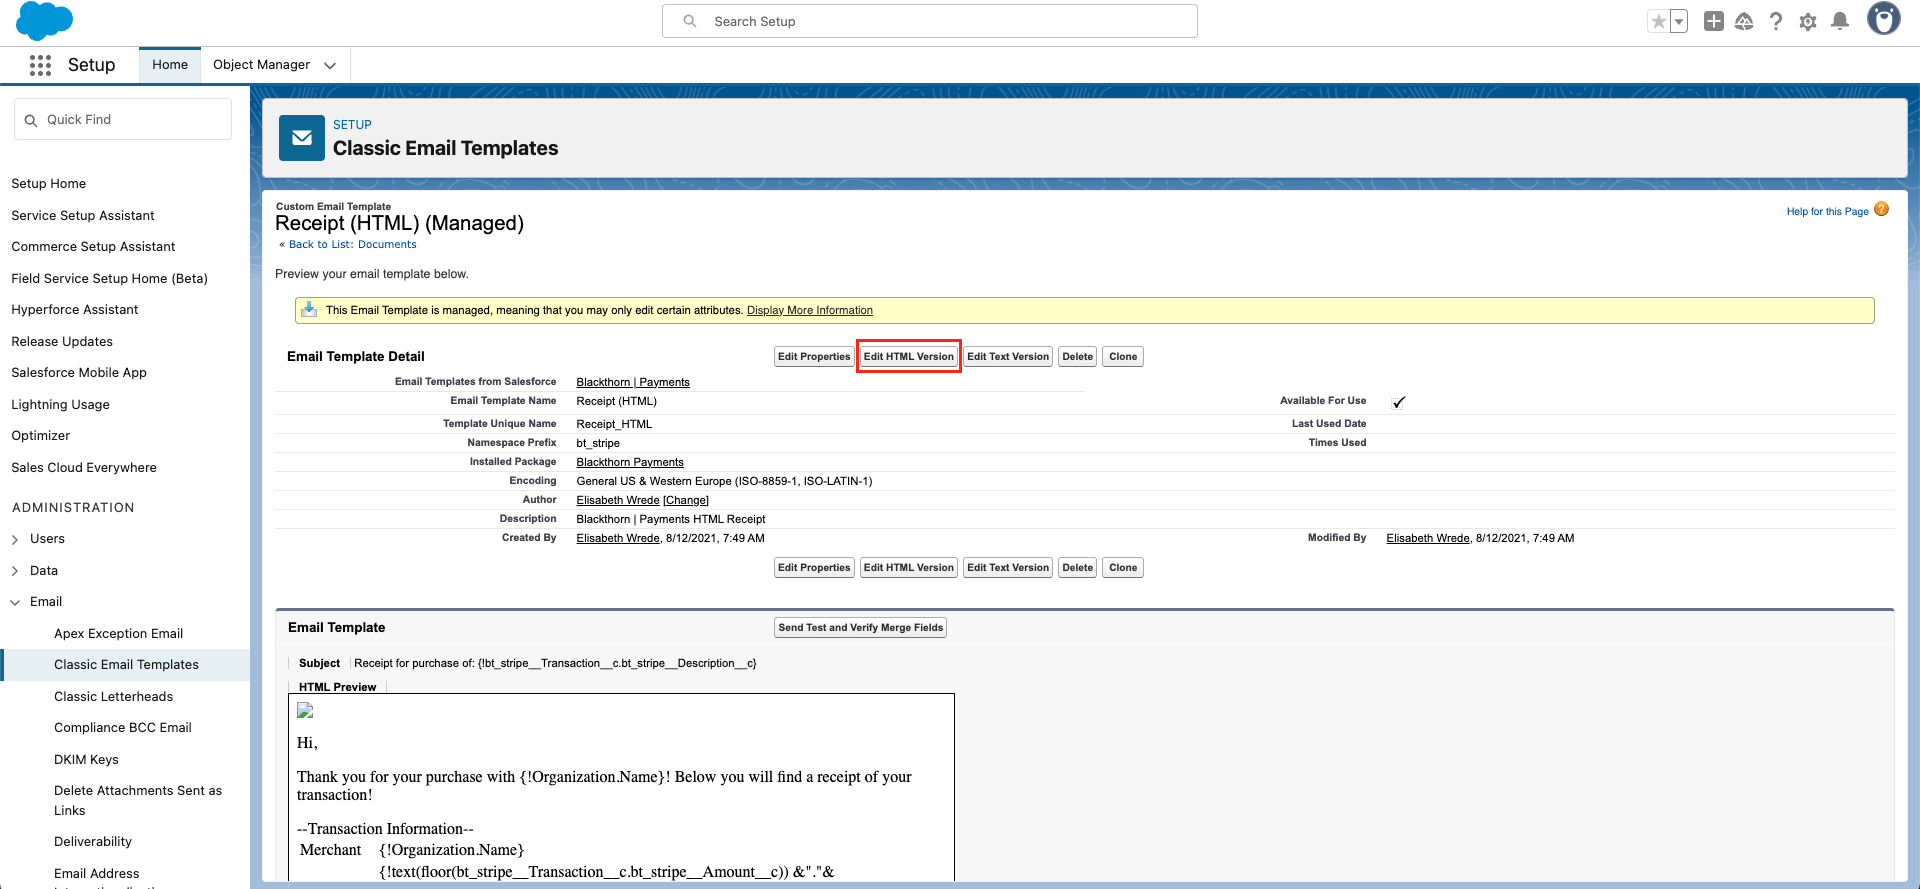Click the bottom Edit HTML Version button
1920x889 pixels.
click(x=909, y=568)
